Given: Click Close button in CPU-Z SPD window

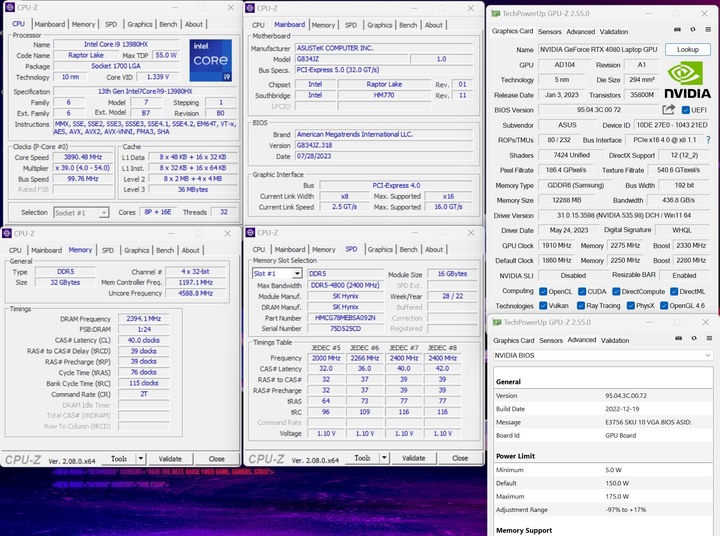Looking at the screenshot, I should (460, 457).
